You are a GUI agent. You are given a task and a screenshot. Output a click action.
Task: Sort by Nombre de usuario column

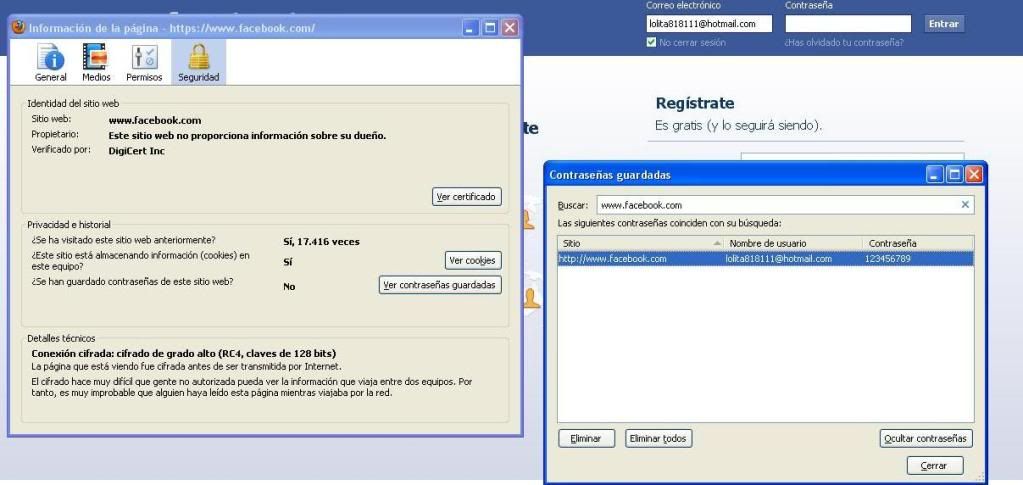(793, 243)
